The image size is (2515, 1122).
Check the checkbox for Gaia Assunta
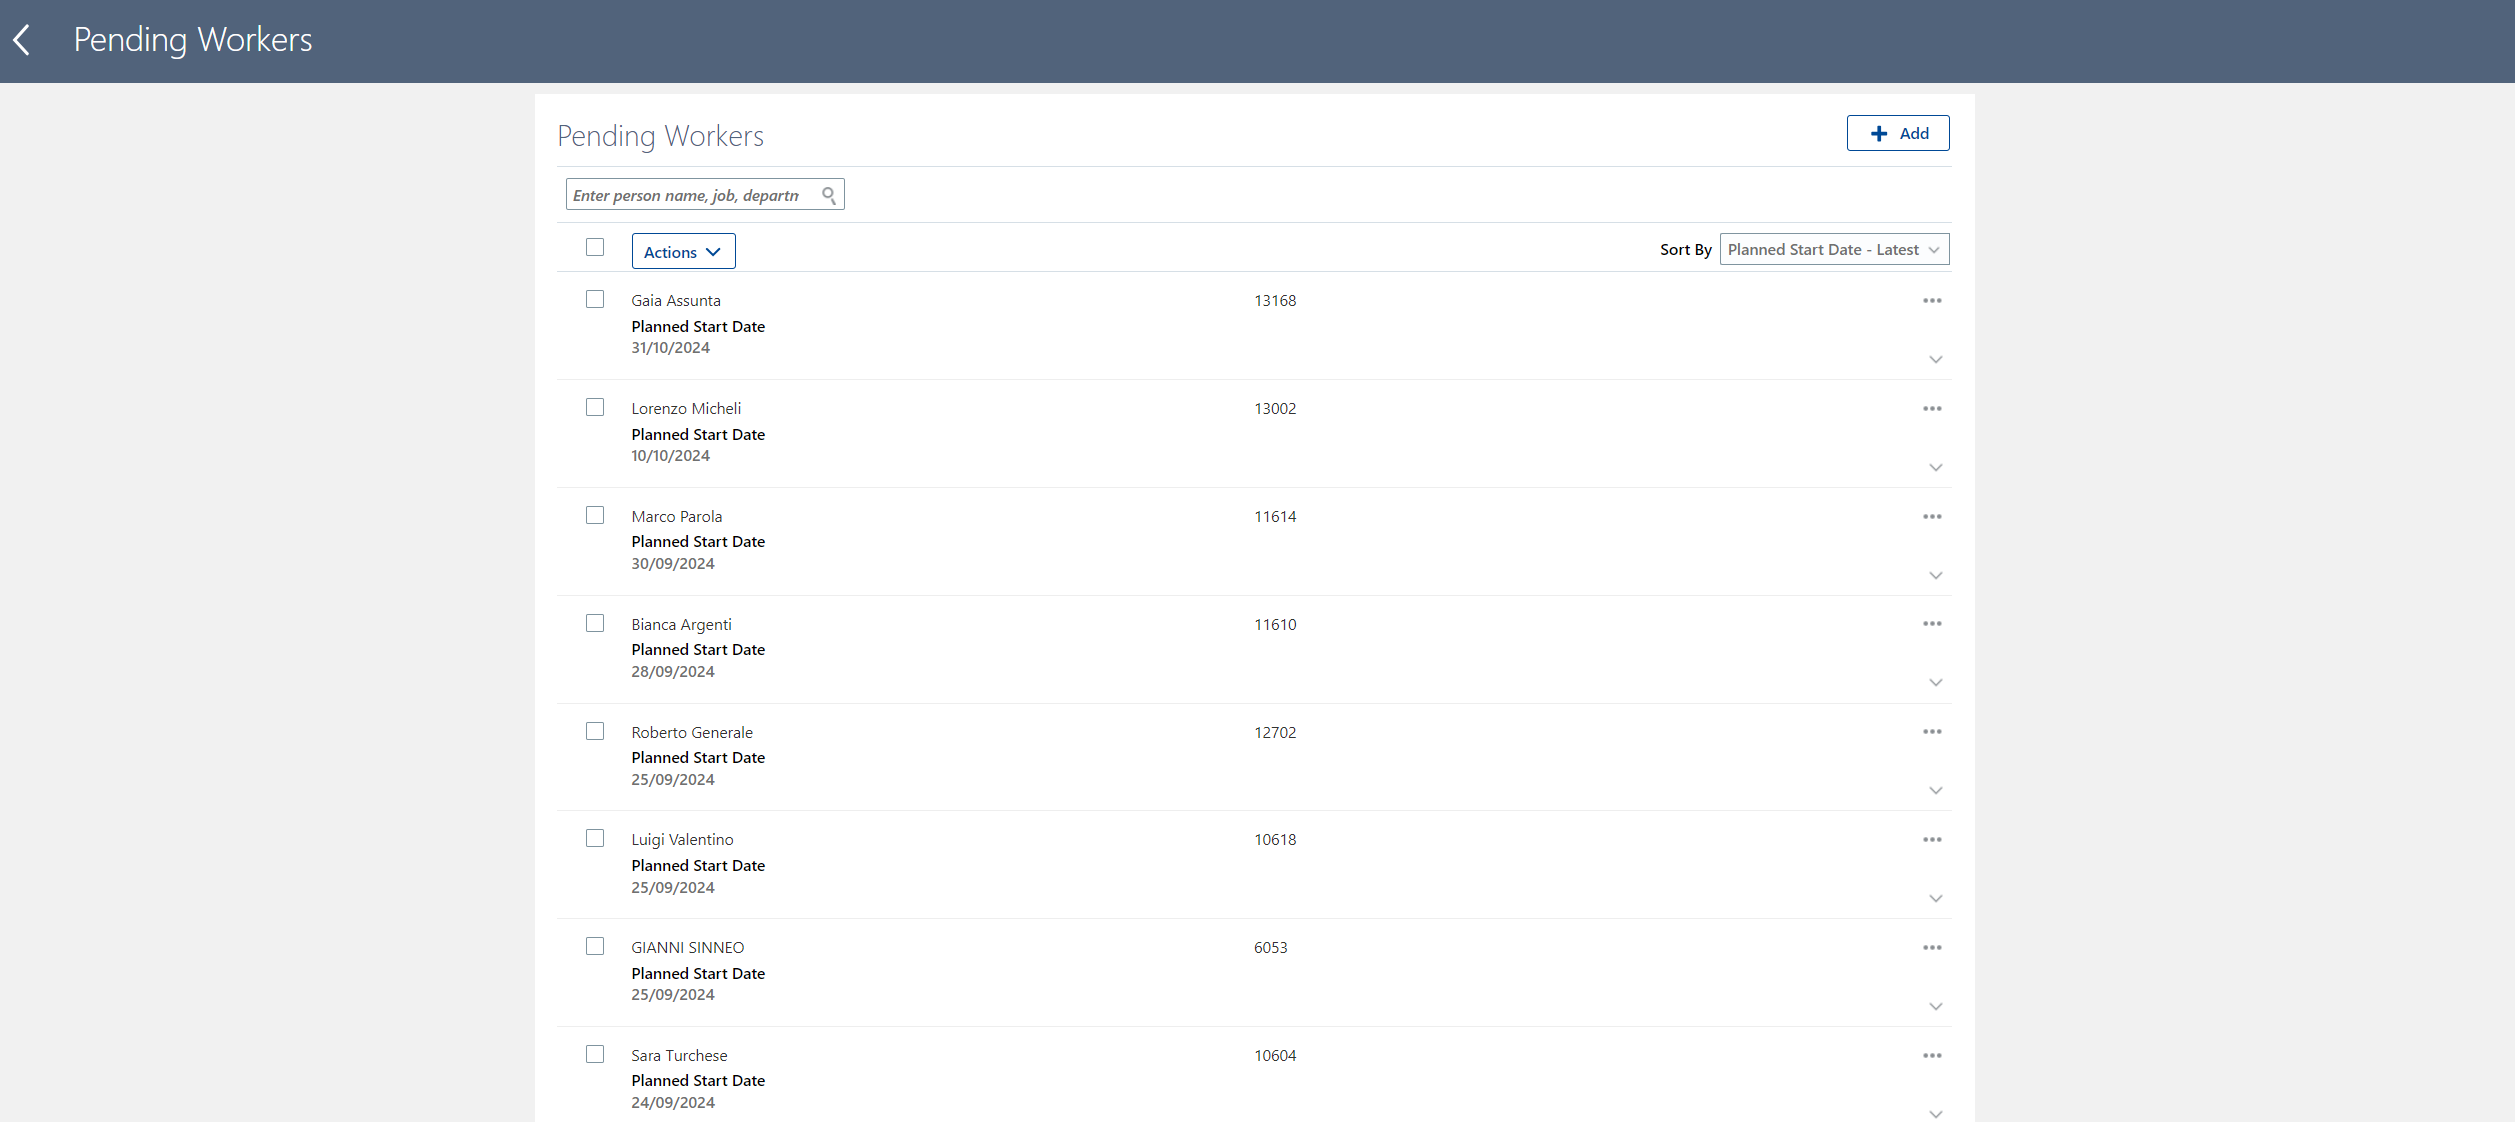coord(595,299)
